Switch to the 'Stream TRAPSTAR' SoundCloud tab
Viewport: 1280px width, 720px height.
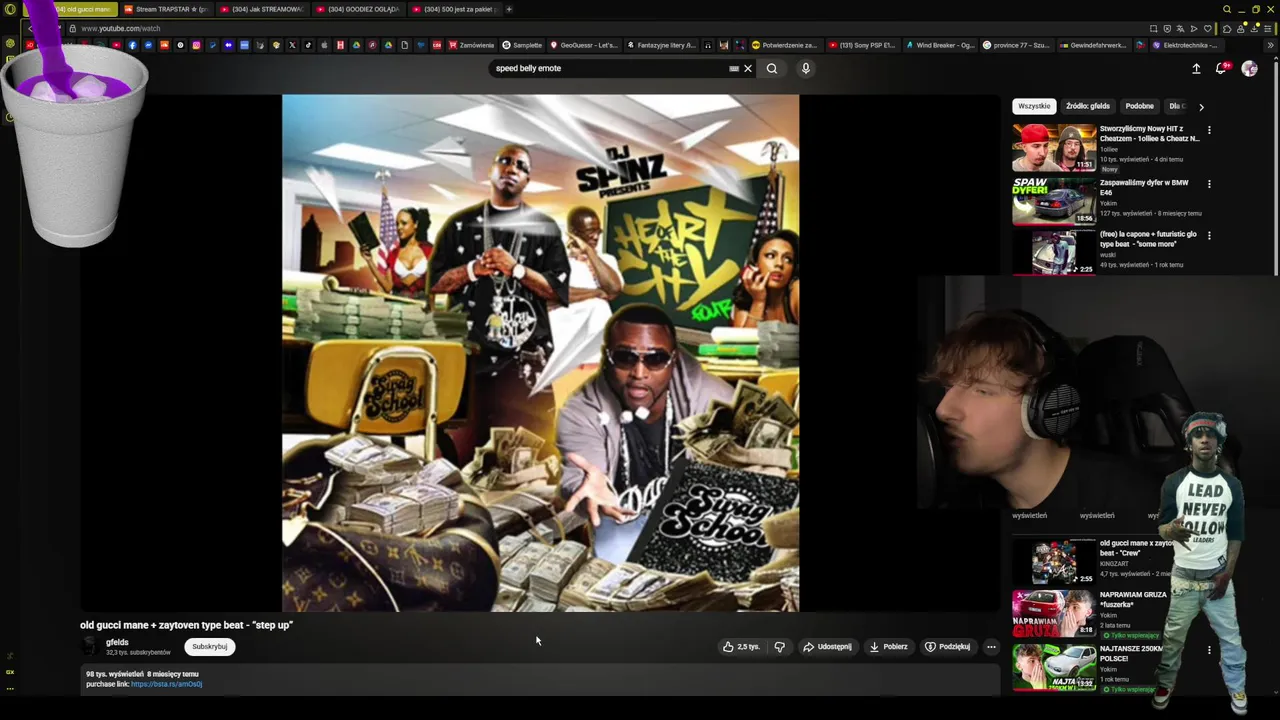point(165,9)
